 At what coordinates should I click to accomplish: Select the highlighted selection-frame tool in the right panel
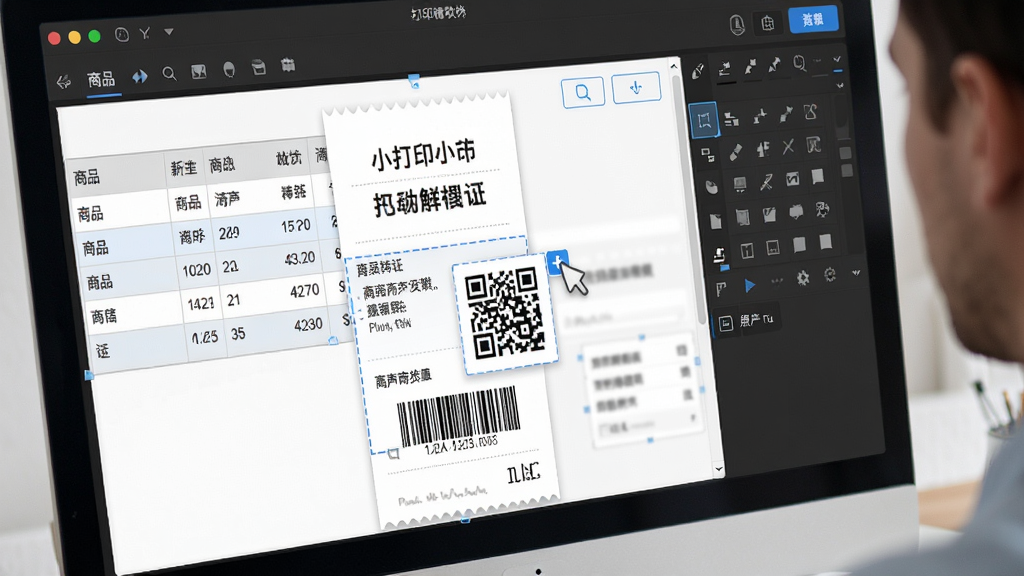coord(703,120)
